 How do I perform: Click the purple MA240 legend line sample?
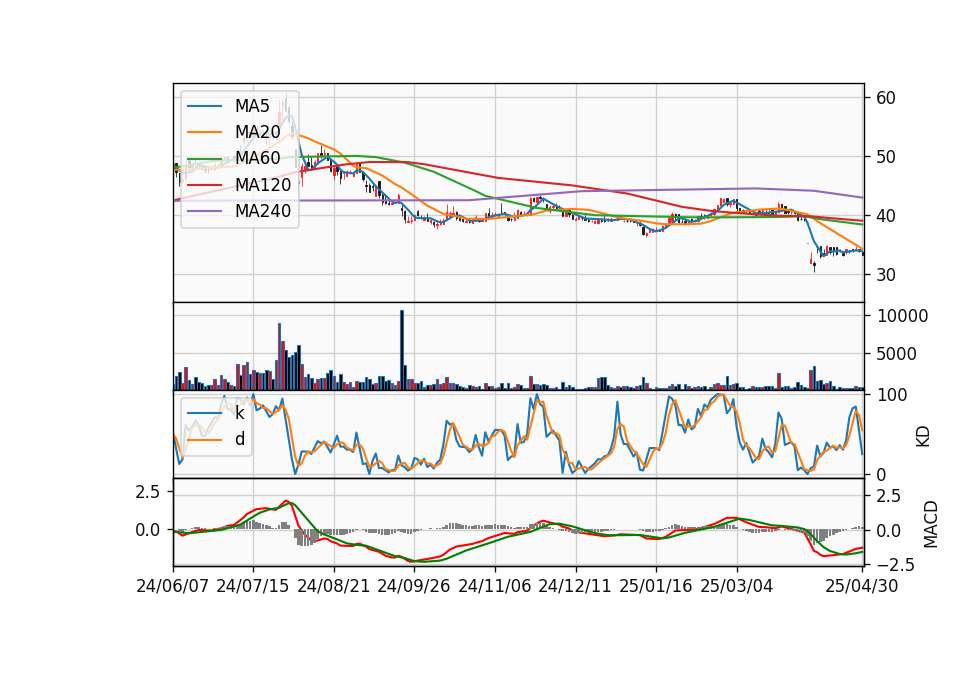click(x=204, y=211)
